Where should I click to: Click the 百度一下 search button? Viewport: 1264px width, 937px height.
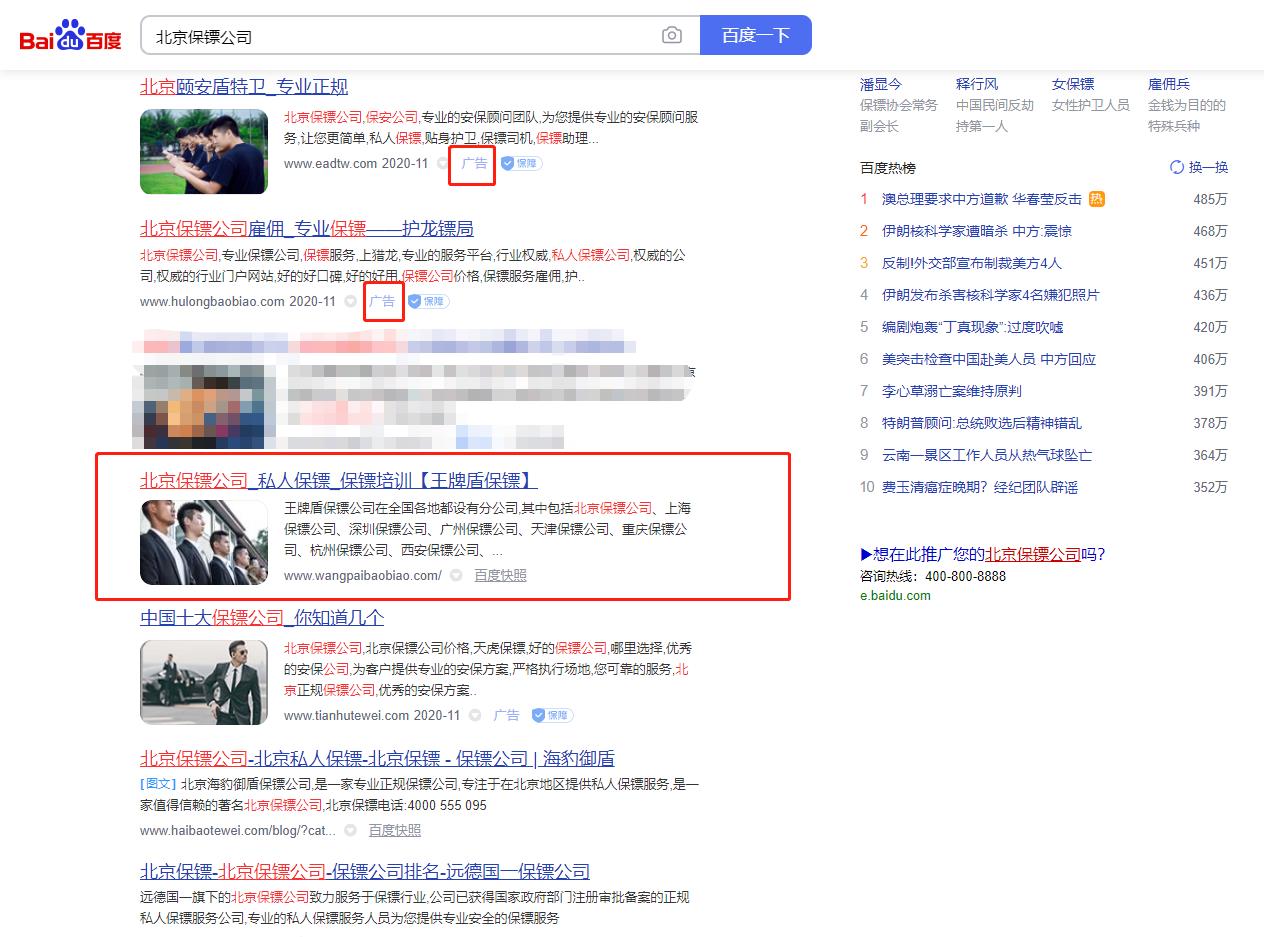click(x=756, y=35)
